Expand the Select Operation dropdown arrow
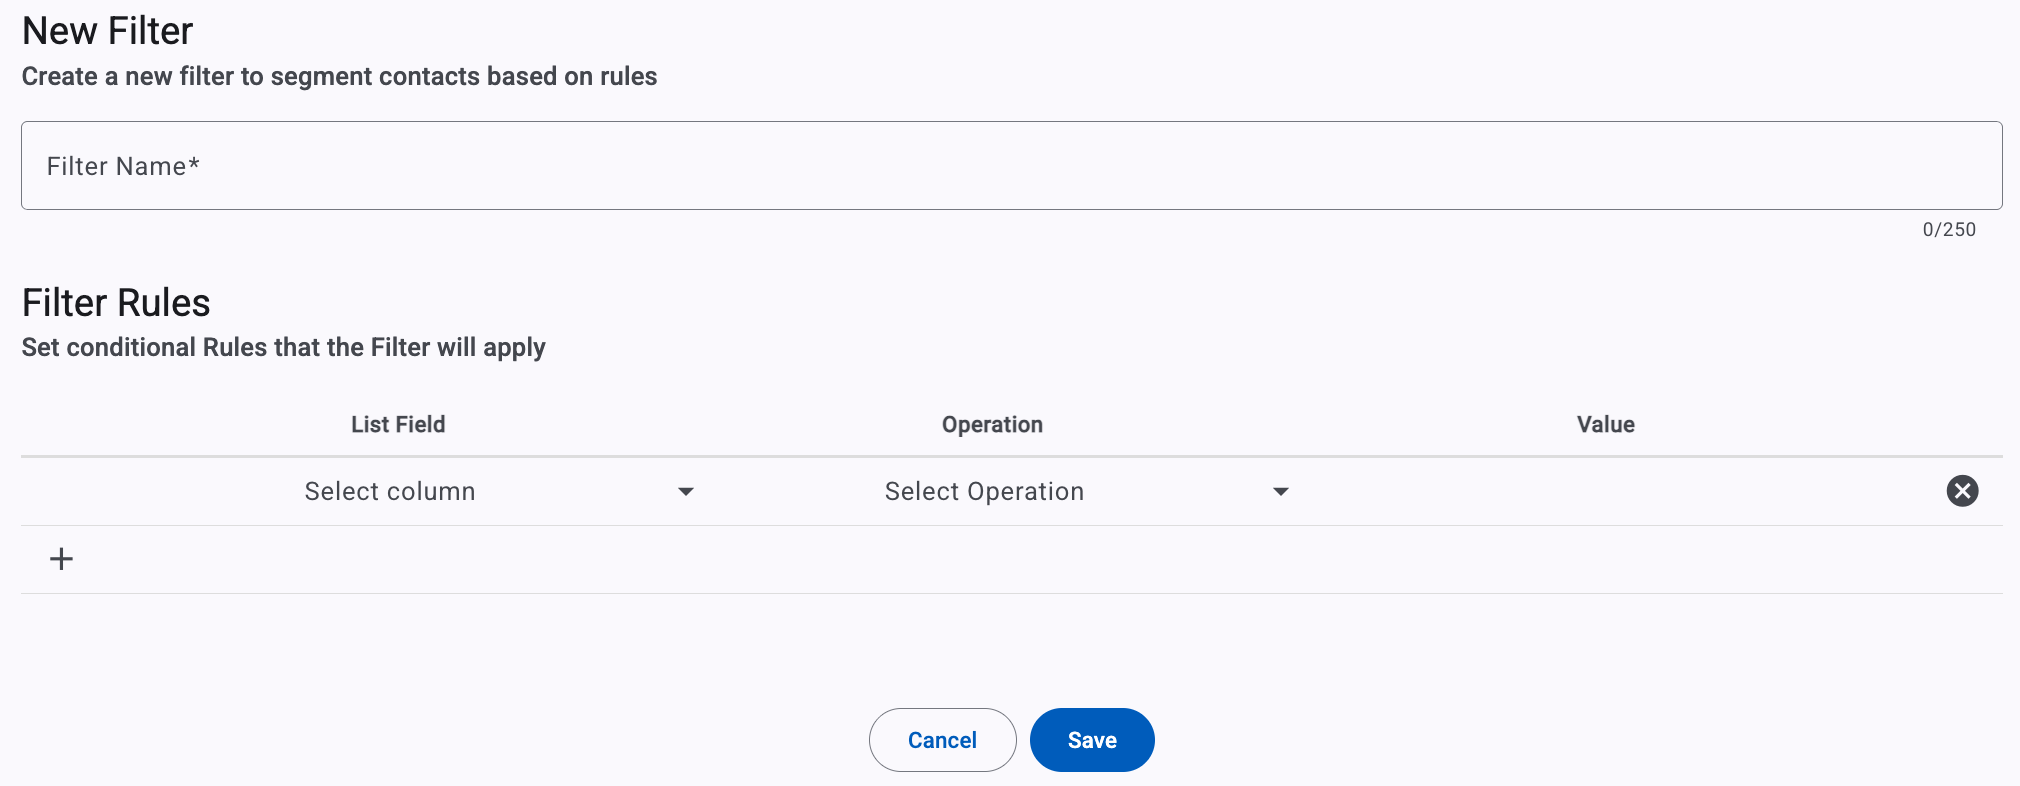Image resolution: width=2020 pixels, height=786 pixels. (1280, 491)
